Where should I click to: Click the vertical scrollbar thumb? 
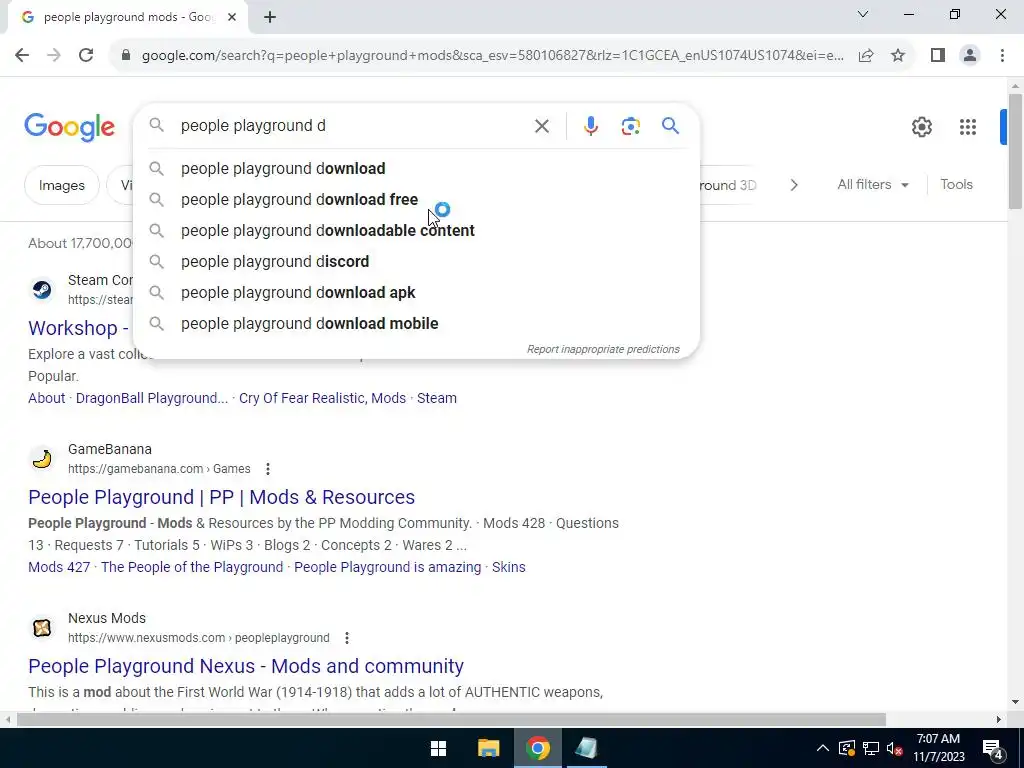pyautogui.click(x=1015, y=152)
